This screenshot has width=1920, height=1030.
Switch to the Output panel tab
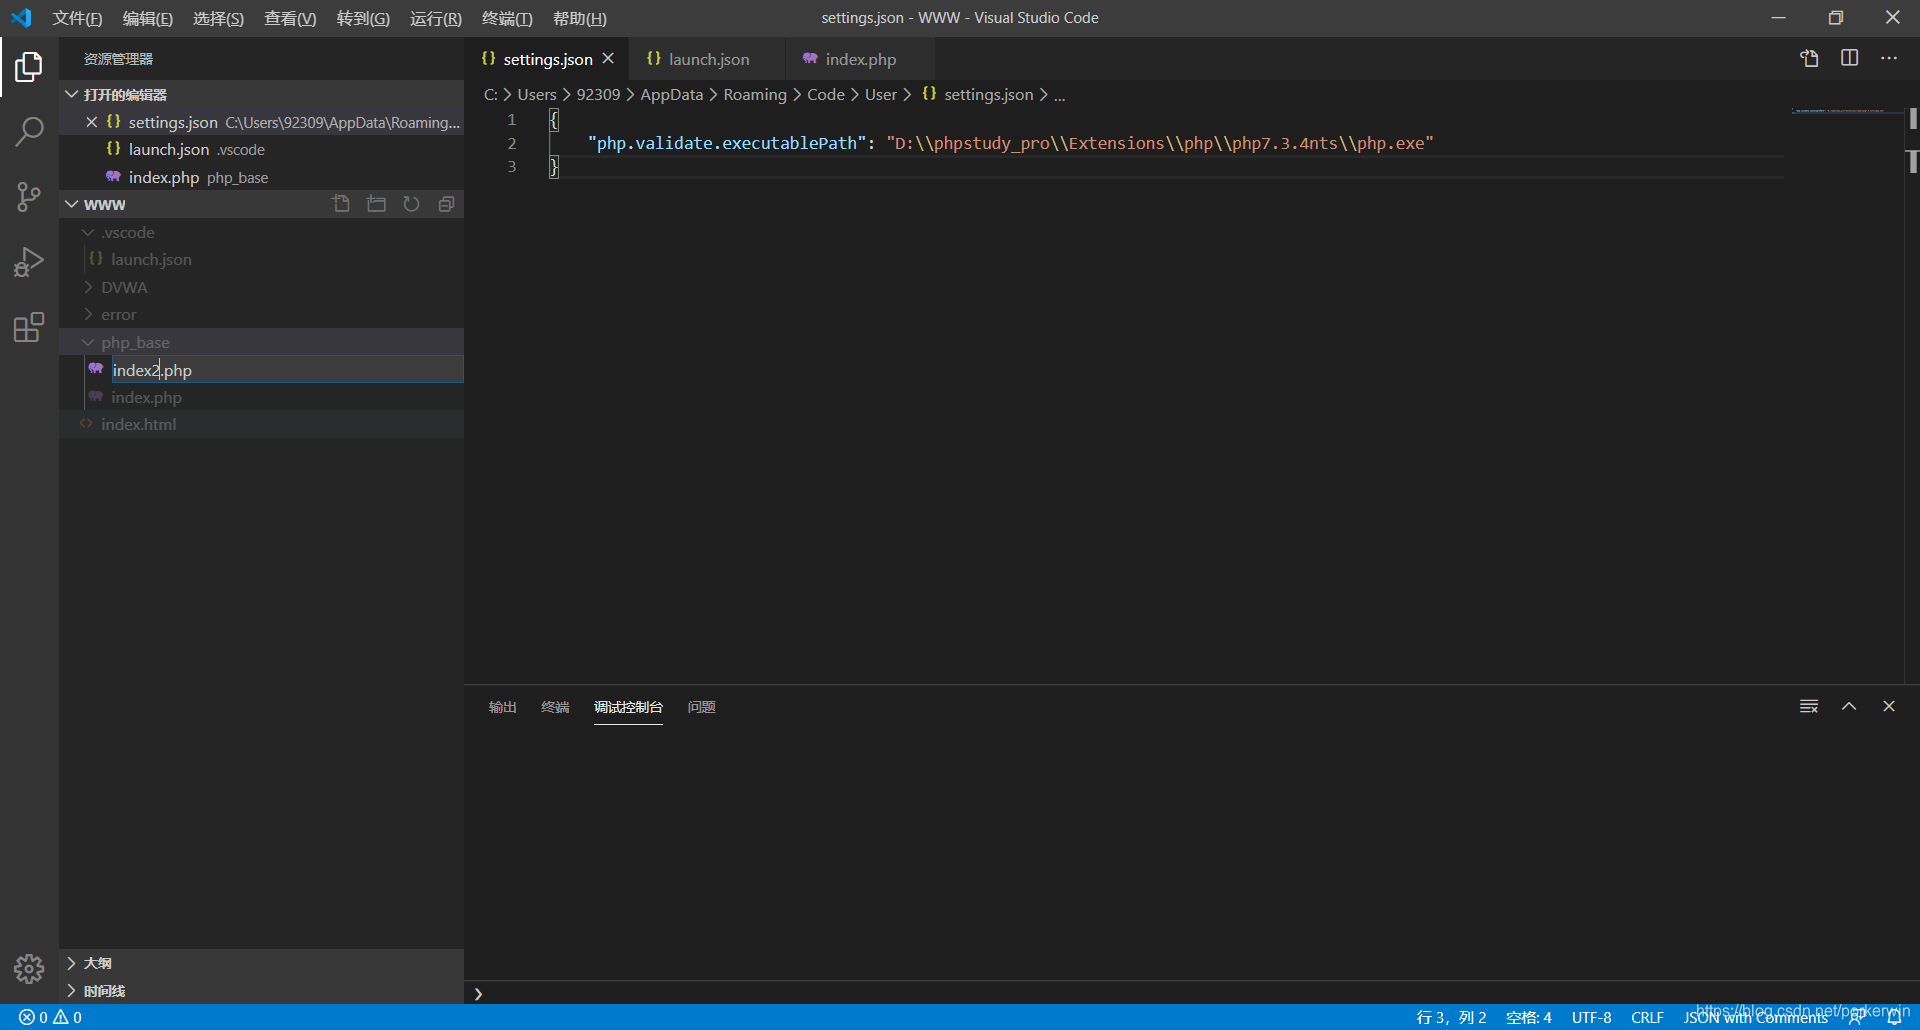(x=502, y=707)
